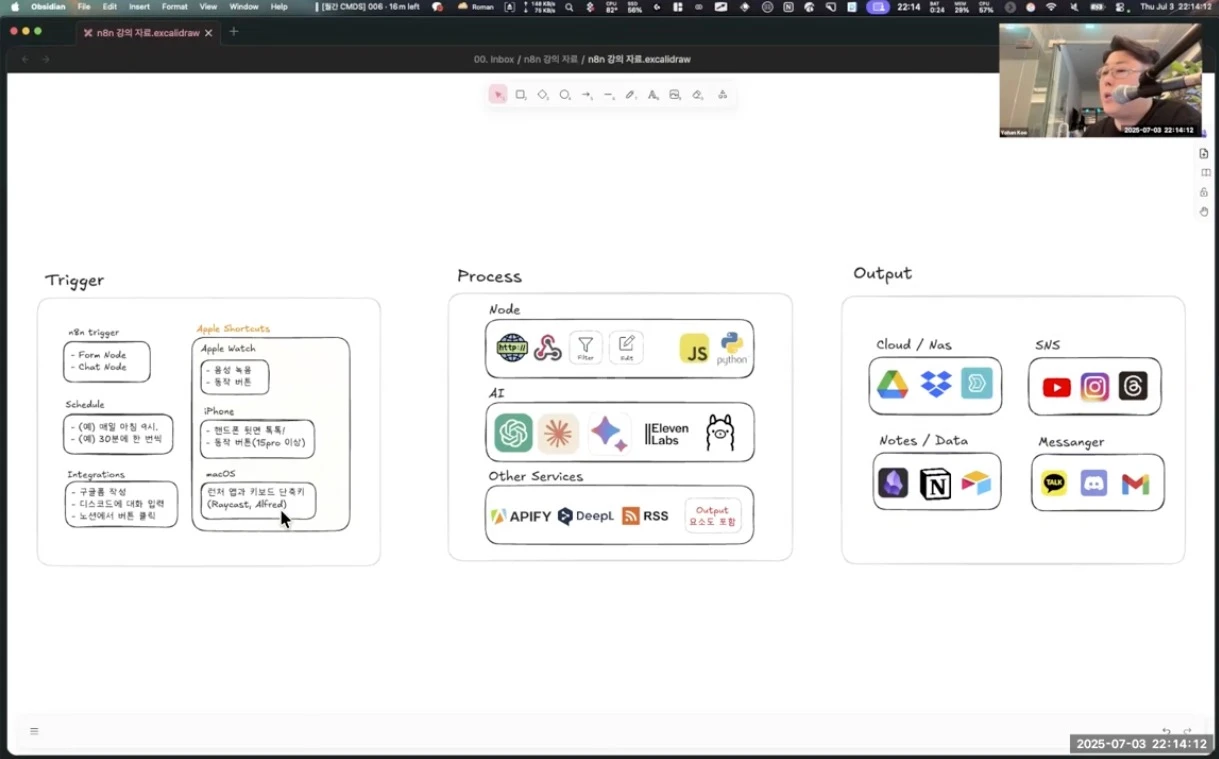
Task: Open the Format menu
Action: 175,7
